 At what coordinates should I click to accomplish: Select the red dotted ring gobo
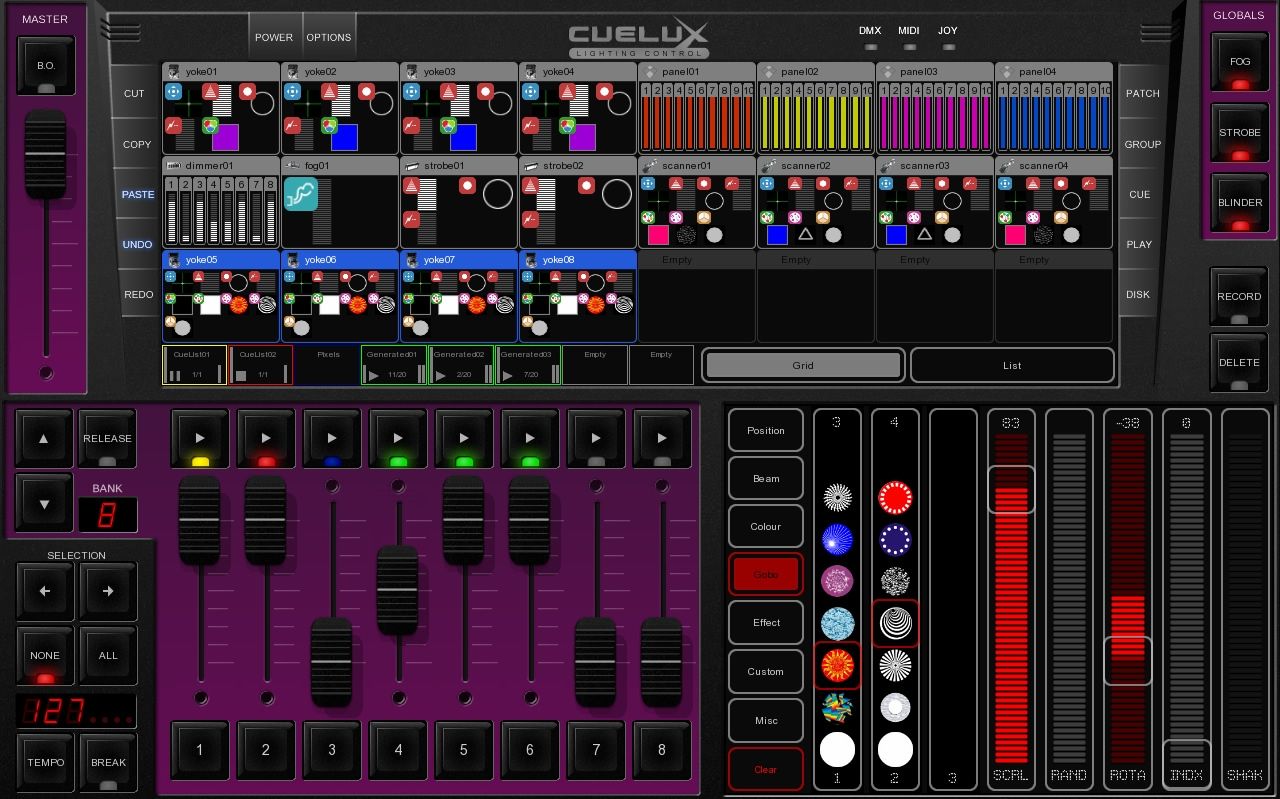[x=895, y=497]
